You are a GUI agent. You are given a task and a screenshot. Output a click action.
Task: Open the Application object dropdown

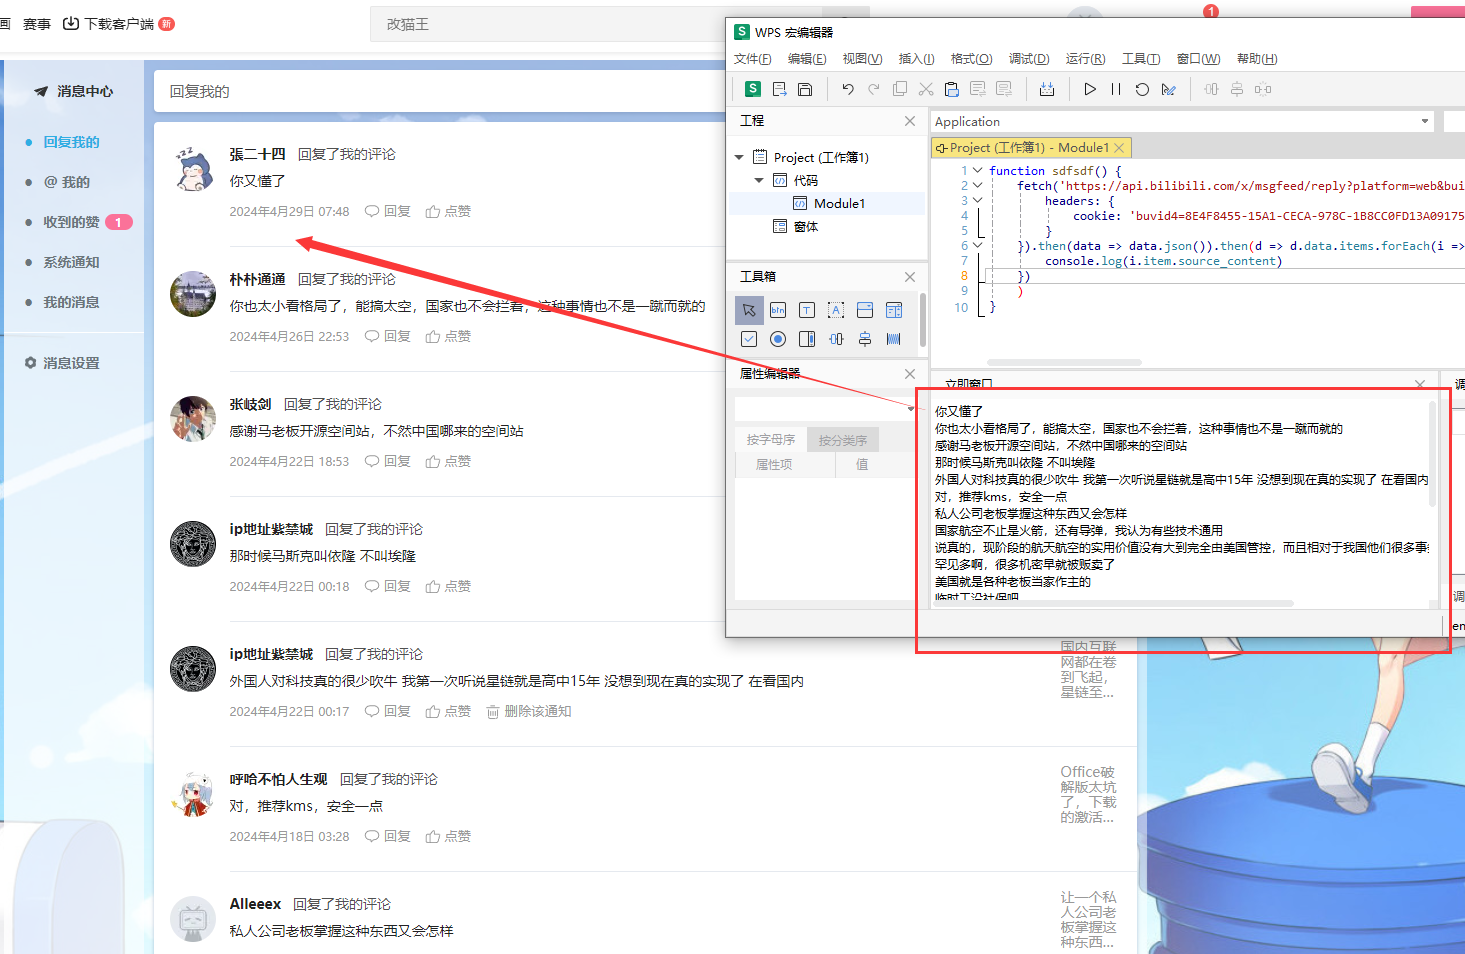coord(1425,121)
